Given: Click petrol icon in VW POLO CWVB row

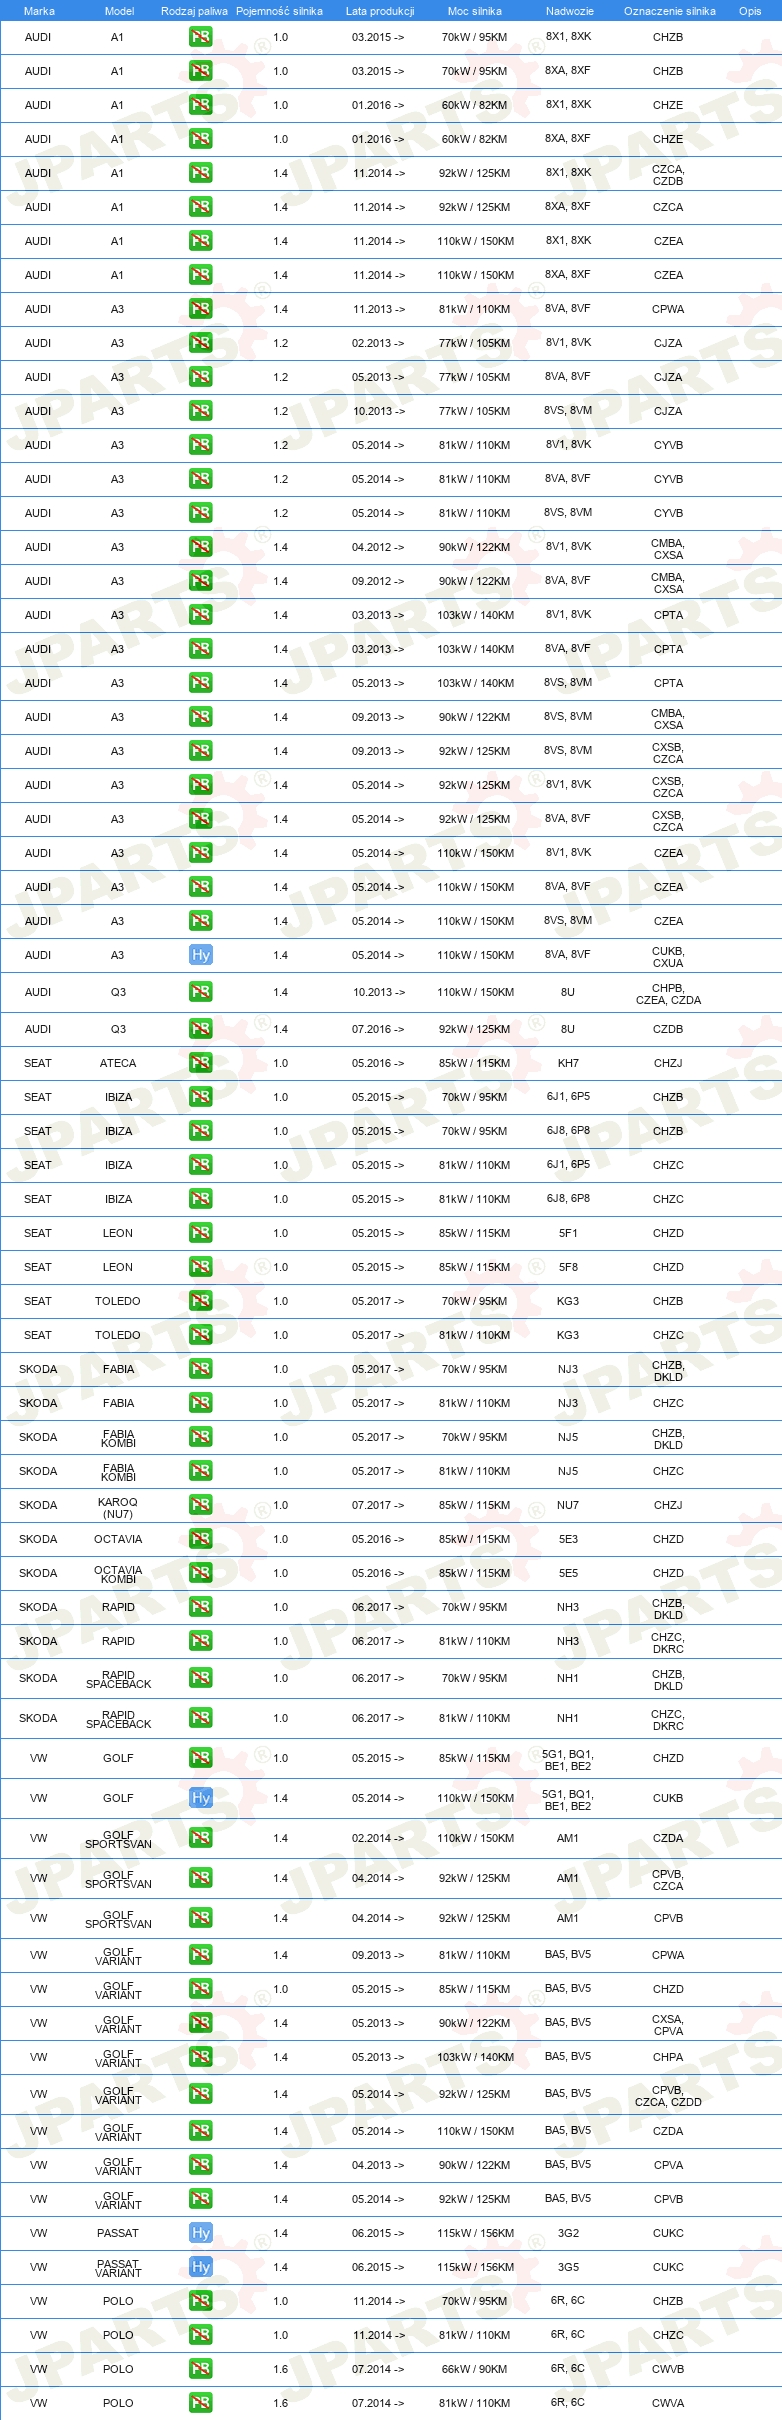Looking at the screenshot, I should tap(200, 2369).
